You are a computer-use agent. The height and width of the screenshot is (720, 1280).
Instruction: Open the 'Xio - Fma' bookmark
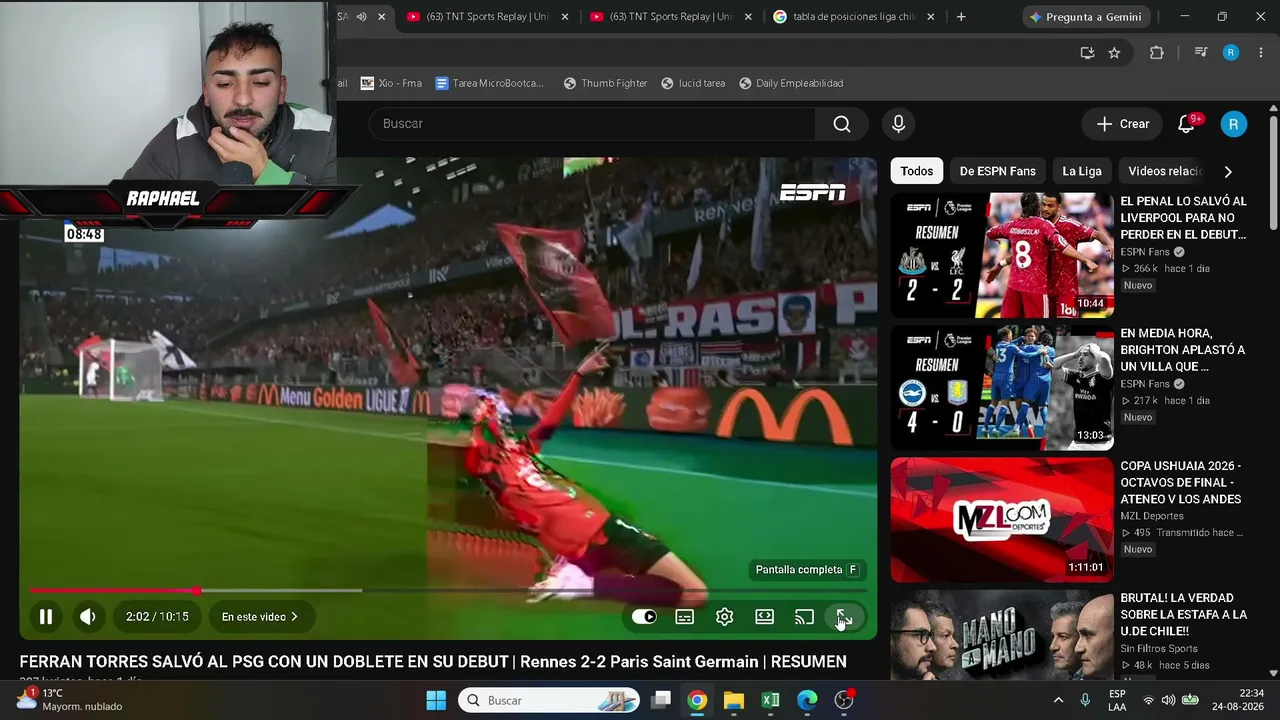(x=391, y=83)
